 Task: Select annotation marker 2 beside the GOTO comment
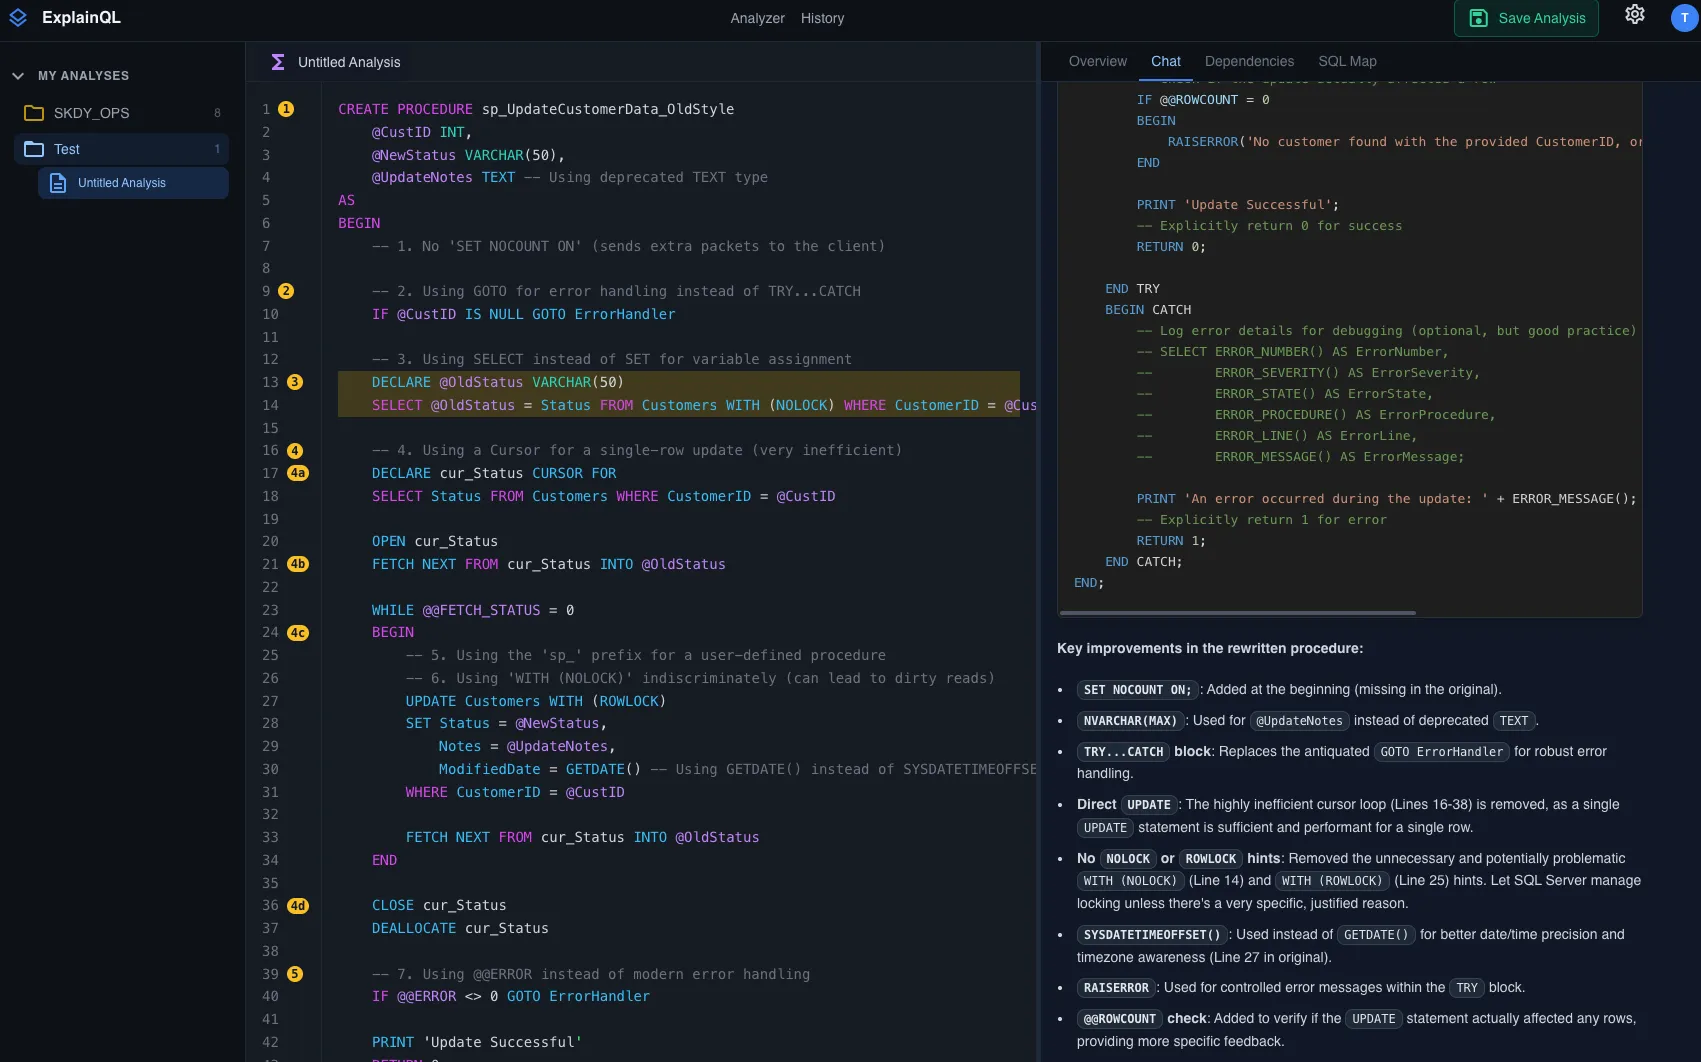click(286, 291)
